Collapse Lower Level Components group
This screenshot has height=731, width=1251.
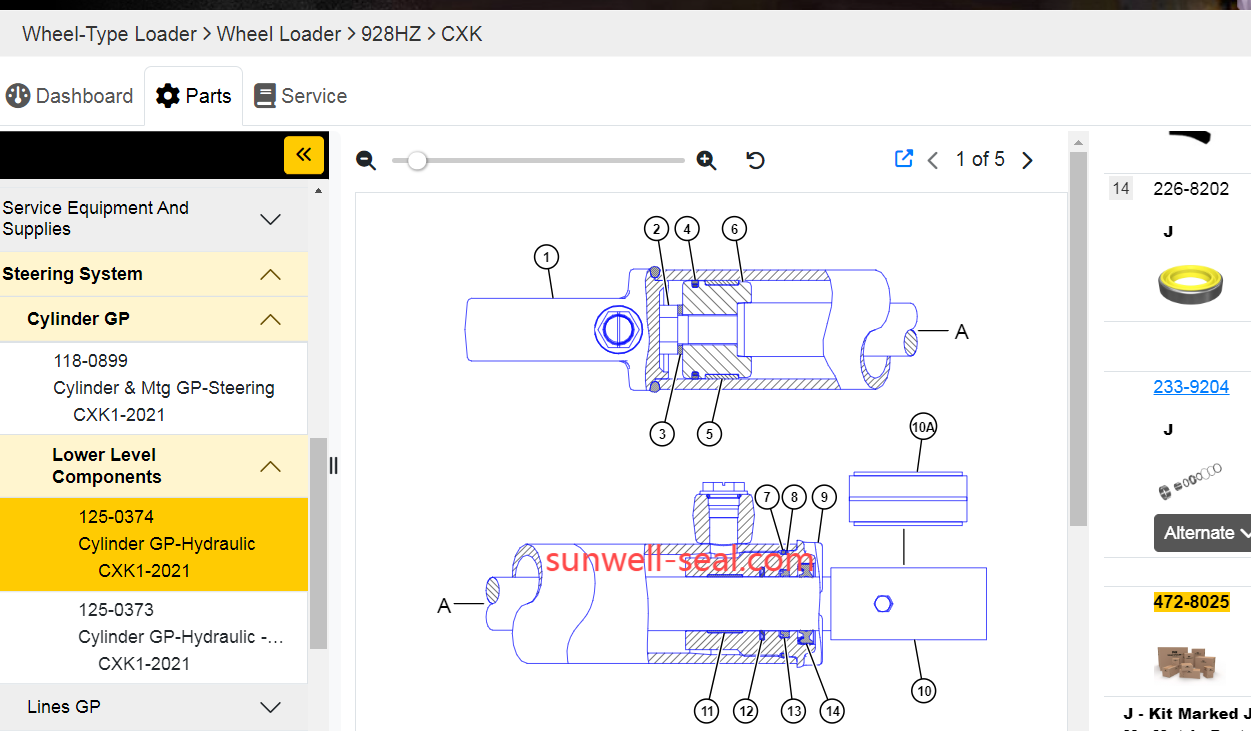tap(270, 466)
